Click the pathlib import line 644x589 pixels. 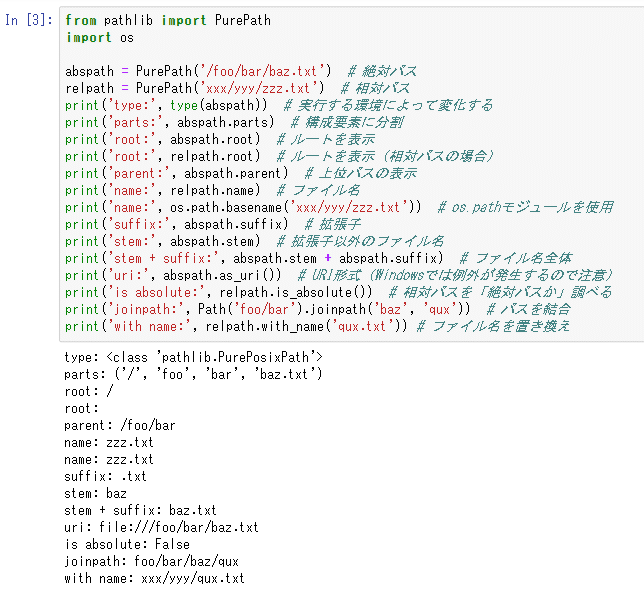168,20
